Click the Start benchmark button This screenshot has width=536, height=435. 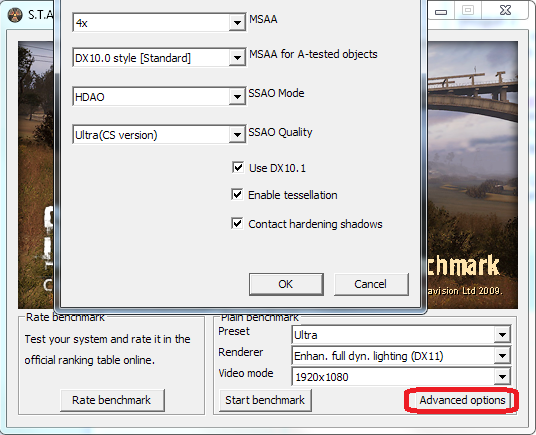pos(265,400)
